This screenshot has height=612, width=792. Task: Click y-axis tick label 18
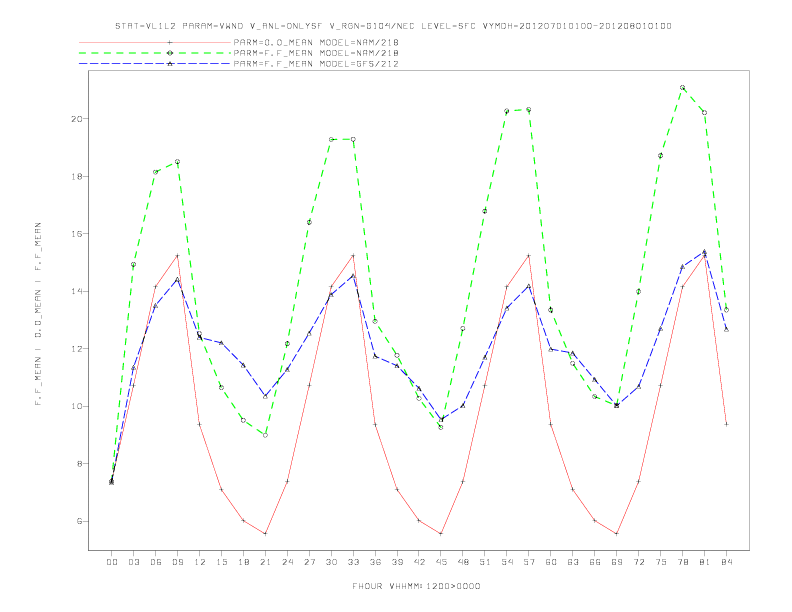tap(77, 176)
